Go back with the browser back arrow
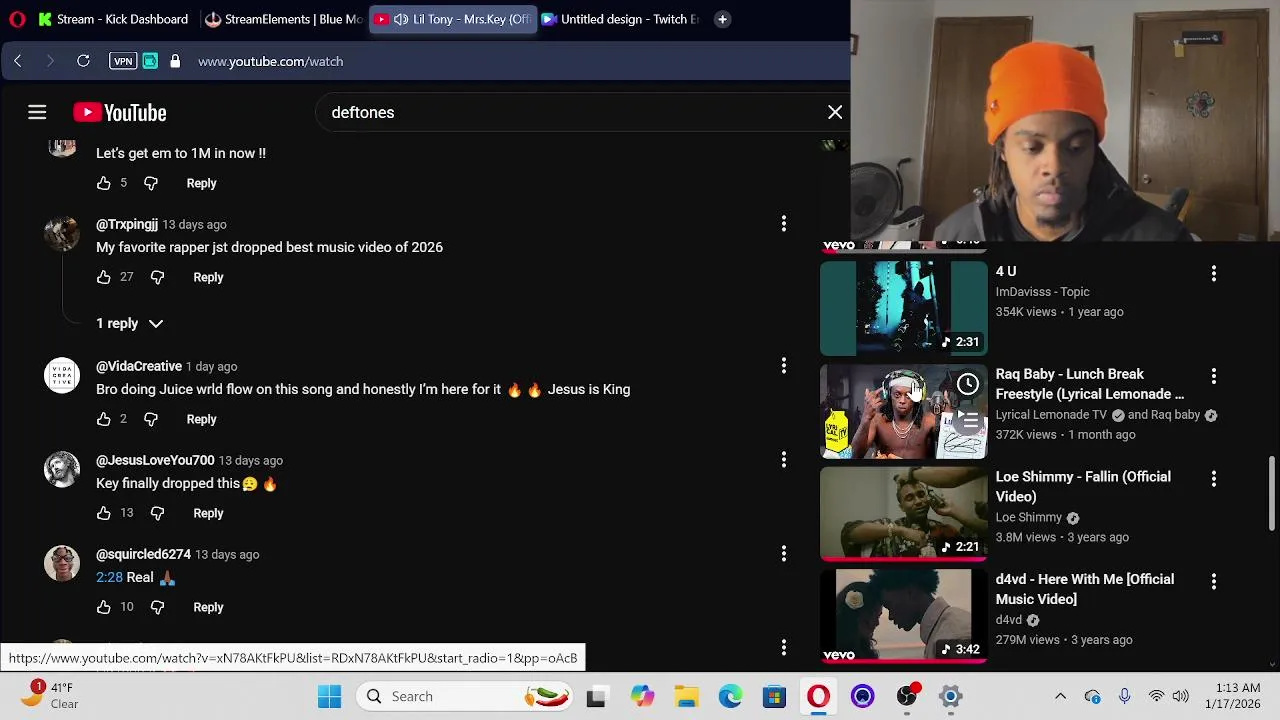1280x720 pixels. pyautogui.click(x=18, y=61)
